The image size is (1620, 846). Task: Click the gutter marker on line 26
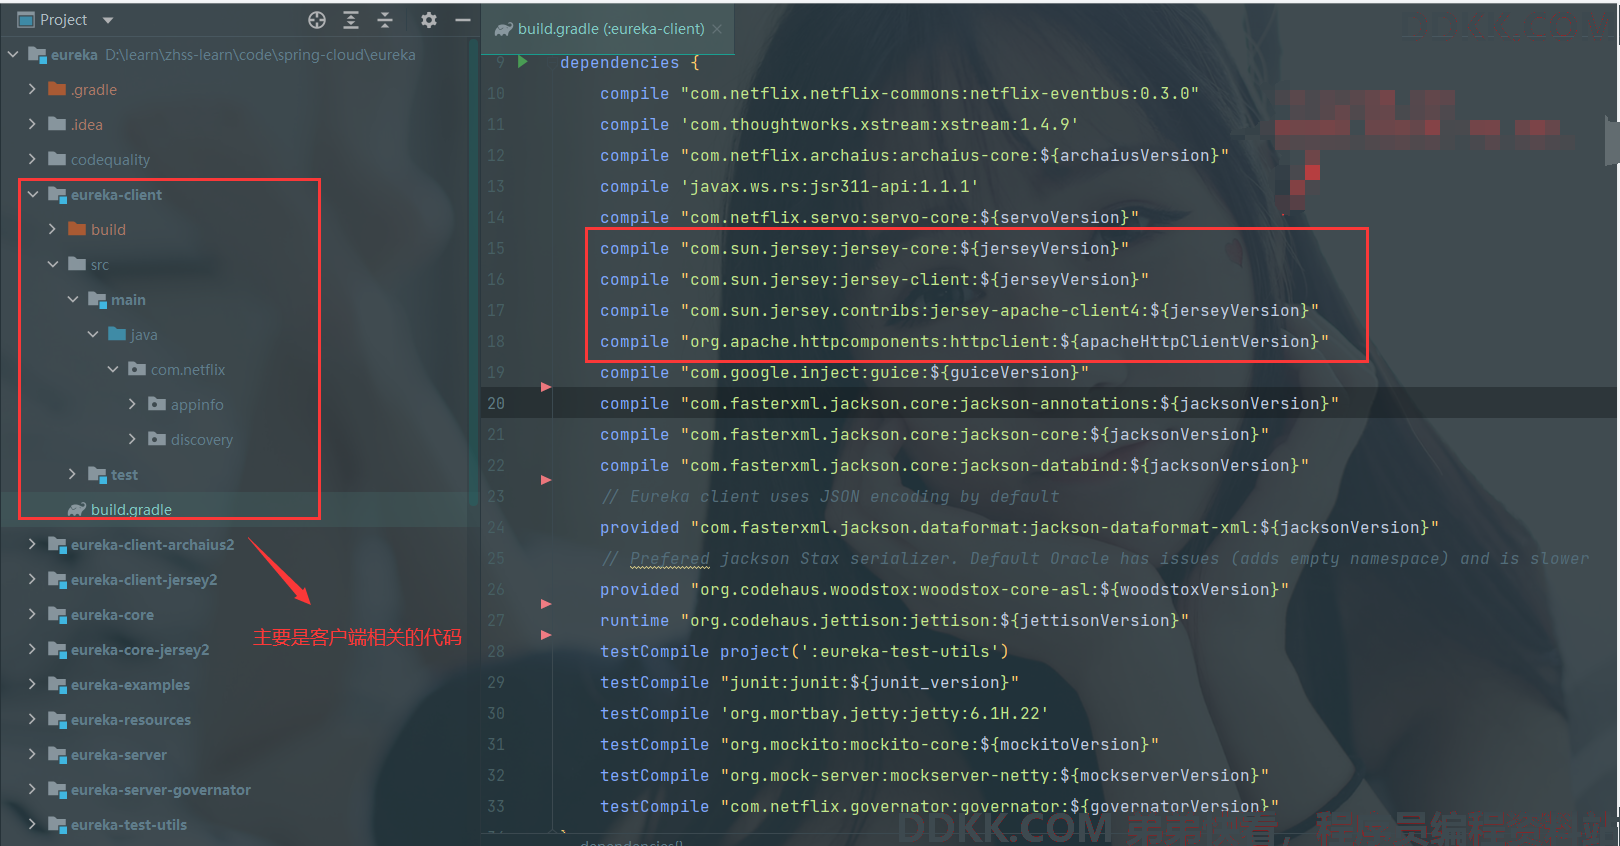546,604
